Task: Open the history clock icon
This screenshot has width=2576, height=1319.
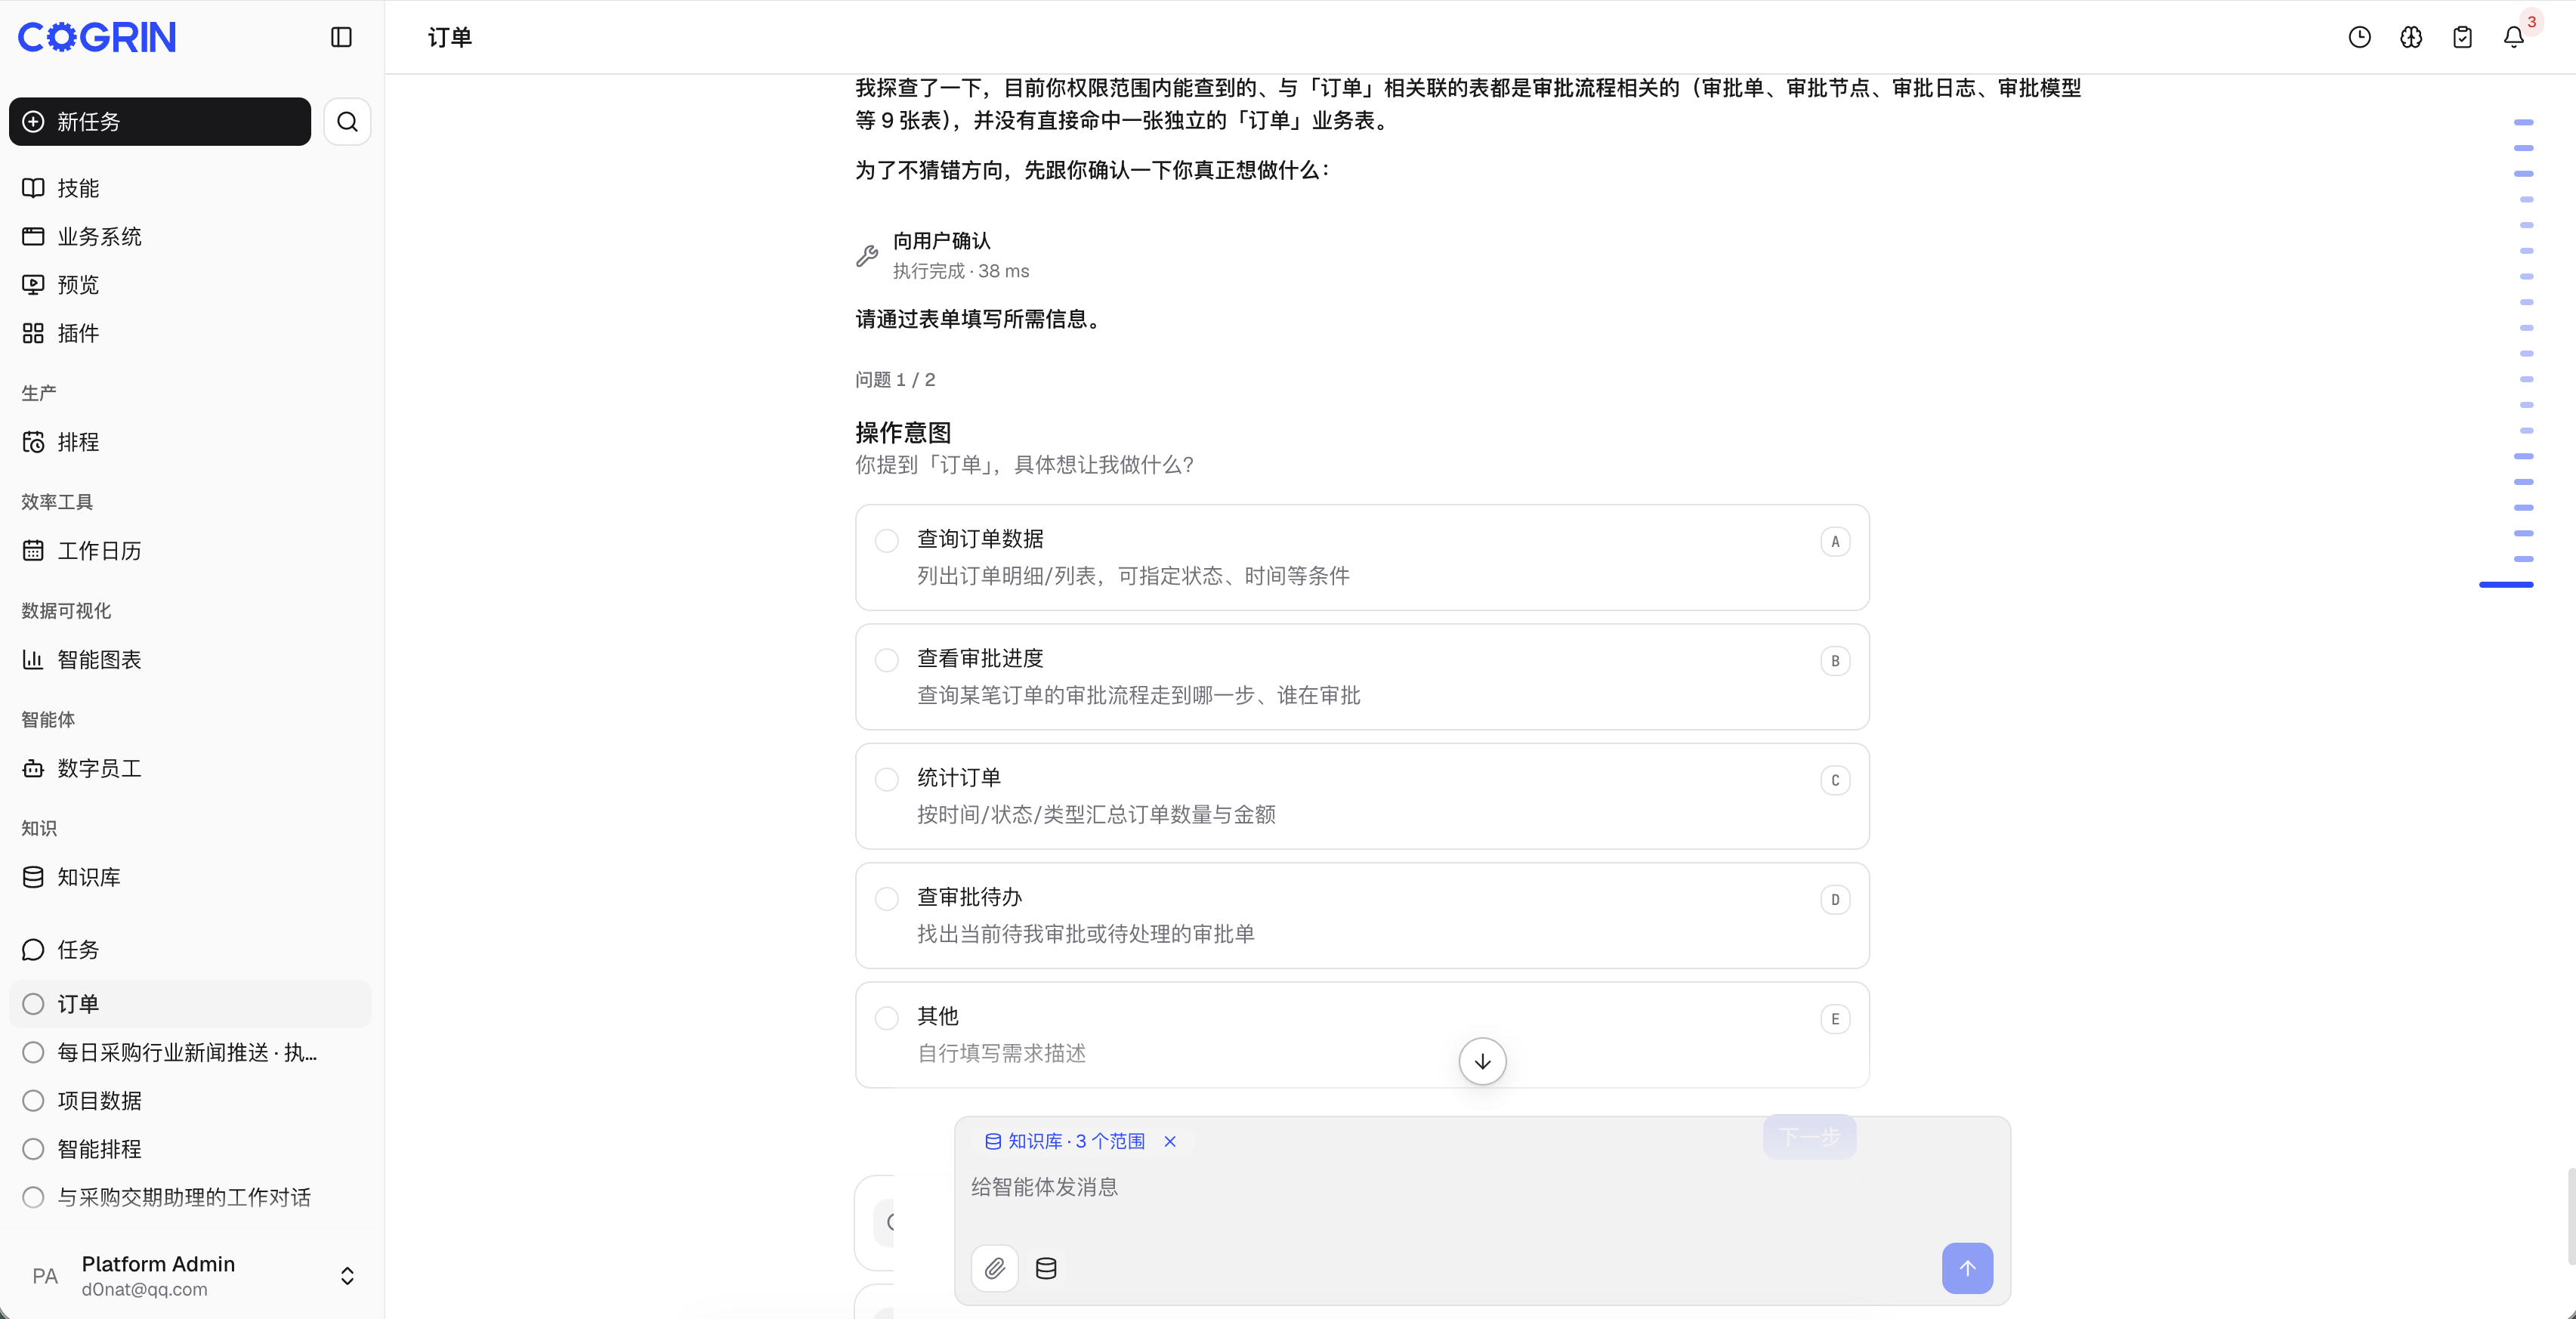Action: pyautogui.click(x=2359, y=37)
